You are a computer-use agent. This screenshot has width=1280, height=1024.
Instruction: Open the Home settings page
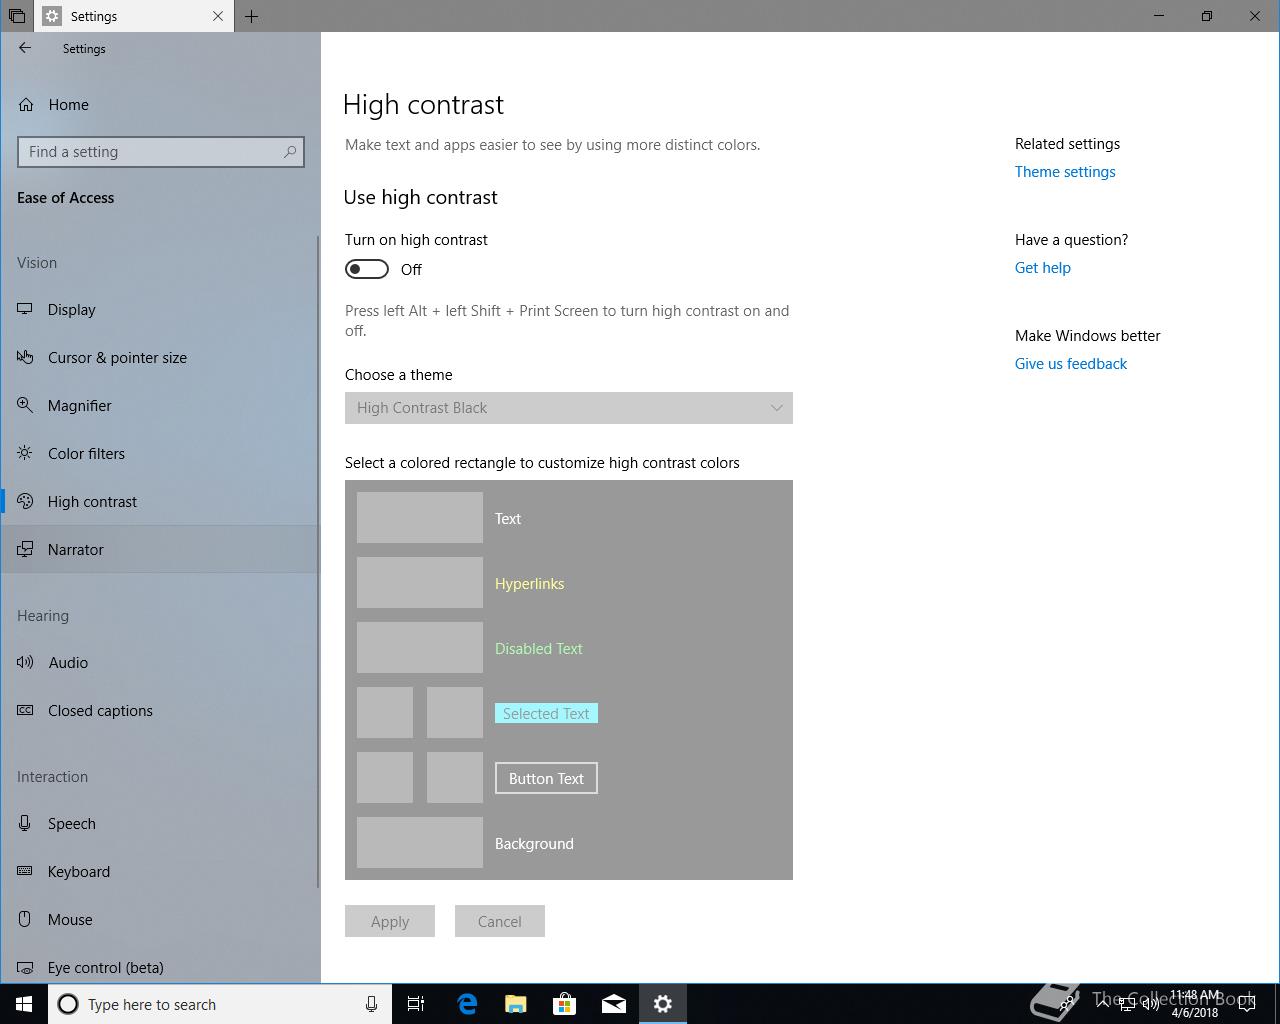tap(160, 104)
